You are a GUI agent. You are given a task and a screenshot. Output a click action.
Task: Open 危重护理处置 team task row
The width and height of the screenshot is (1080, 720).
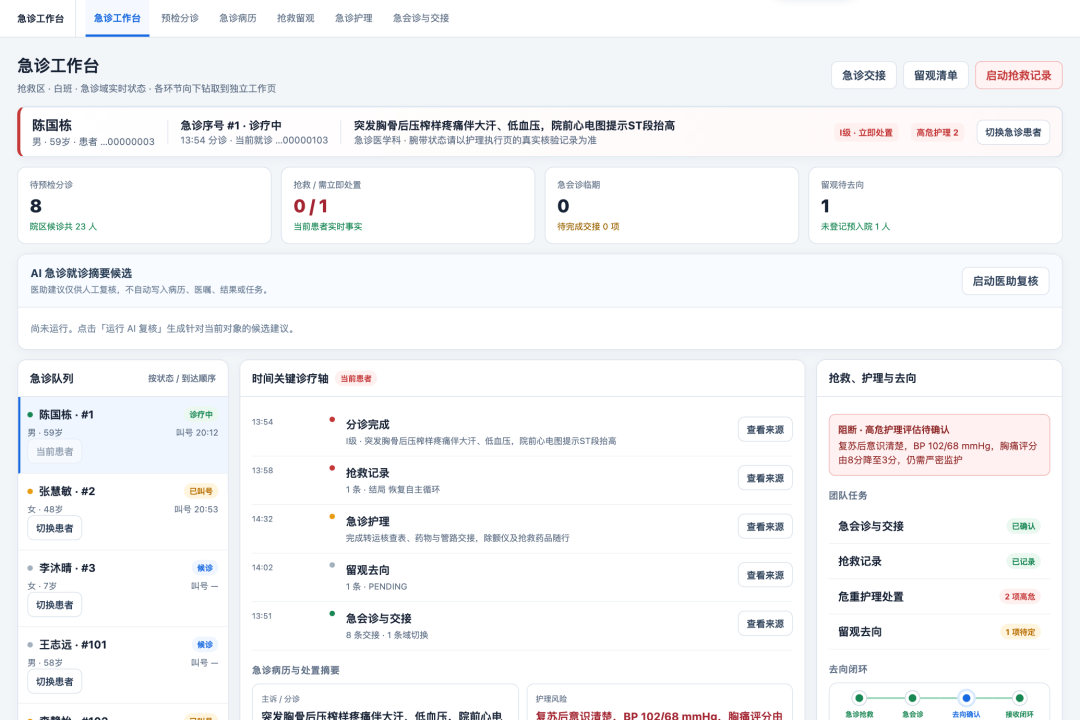(939, 597)
